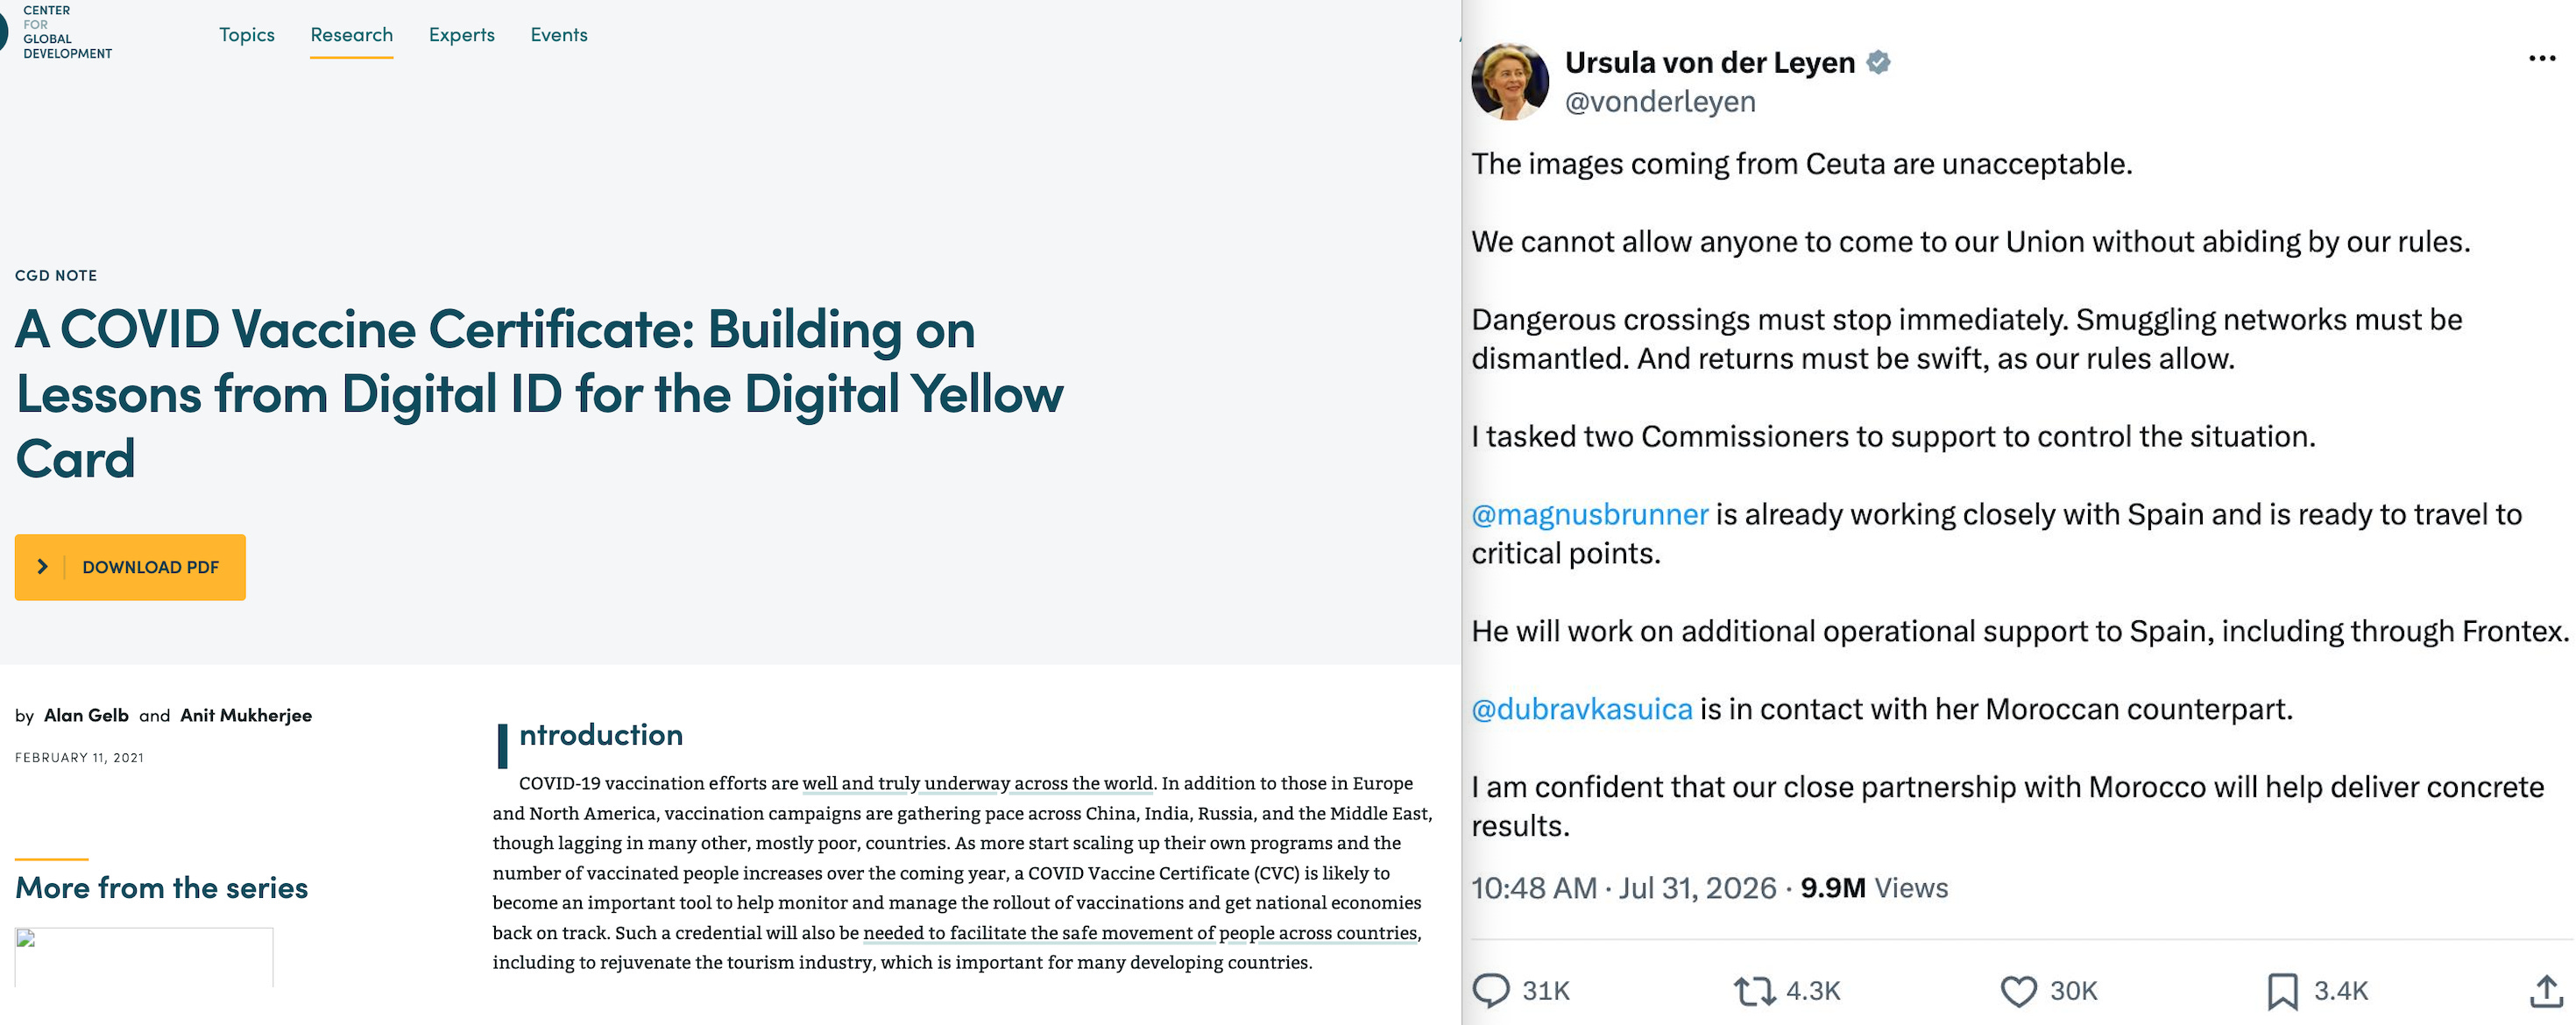Click the repost arrows icon
Viewport: 2576px width, 1025px height.
1754,990
